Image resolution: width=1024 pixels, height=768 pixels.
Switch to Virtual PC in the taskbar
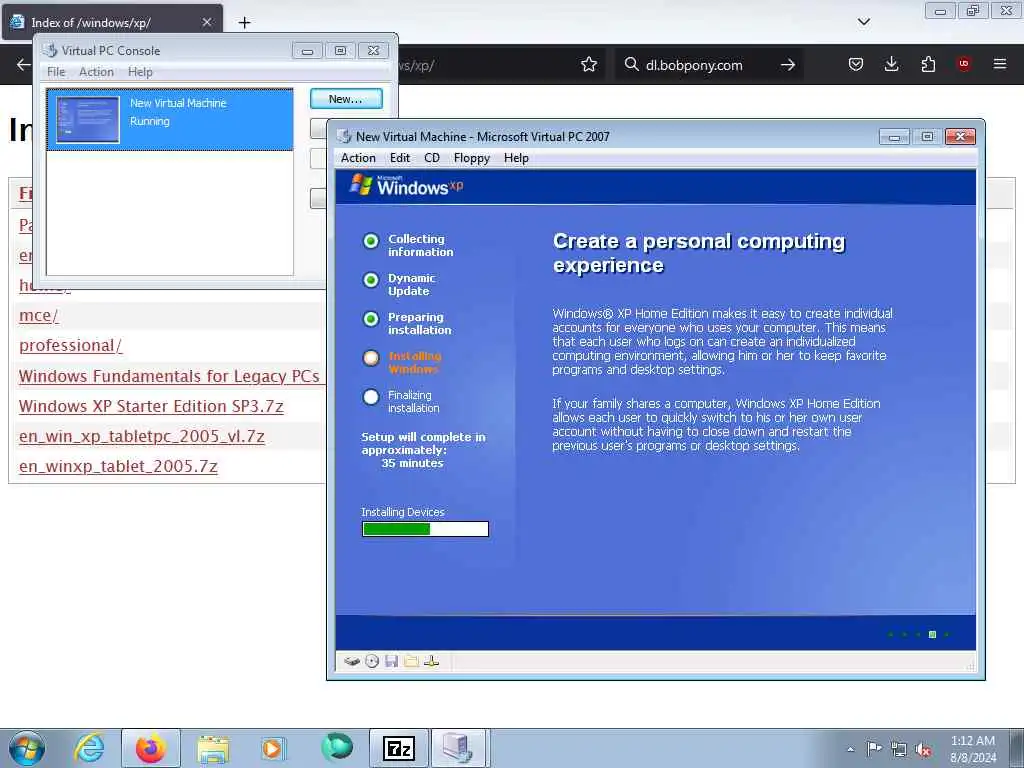[x=458, y=748]
